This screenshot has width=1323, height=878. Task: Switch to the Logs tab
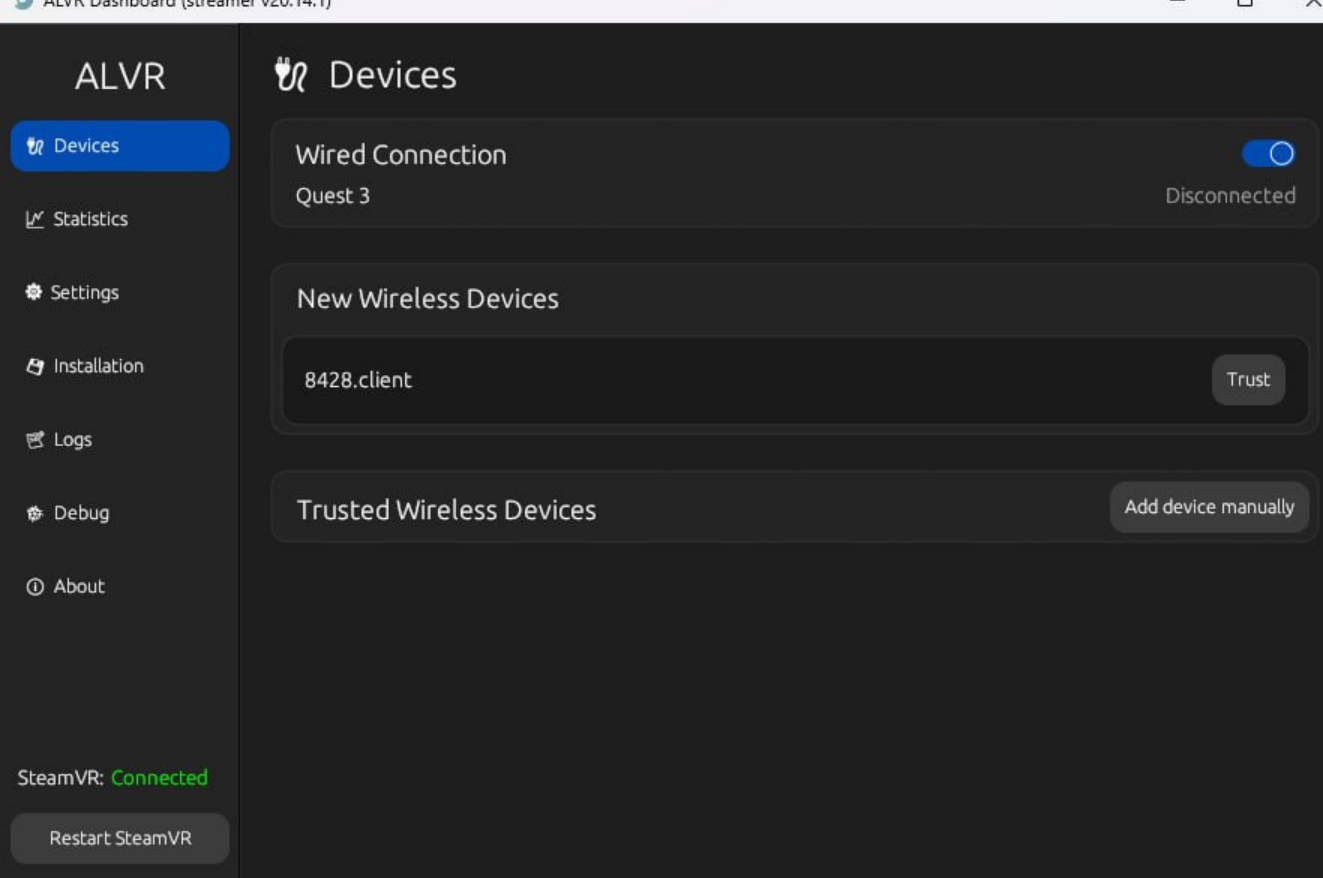[x=72, y=440]
